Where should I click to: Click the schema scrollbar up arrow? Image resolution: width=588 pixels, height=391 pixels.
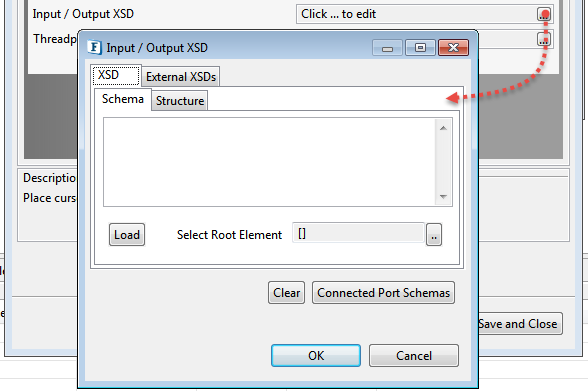443,128
